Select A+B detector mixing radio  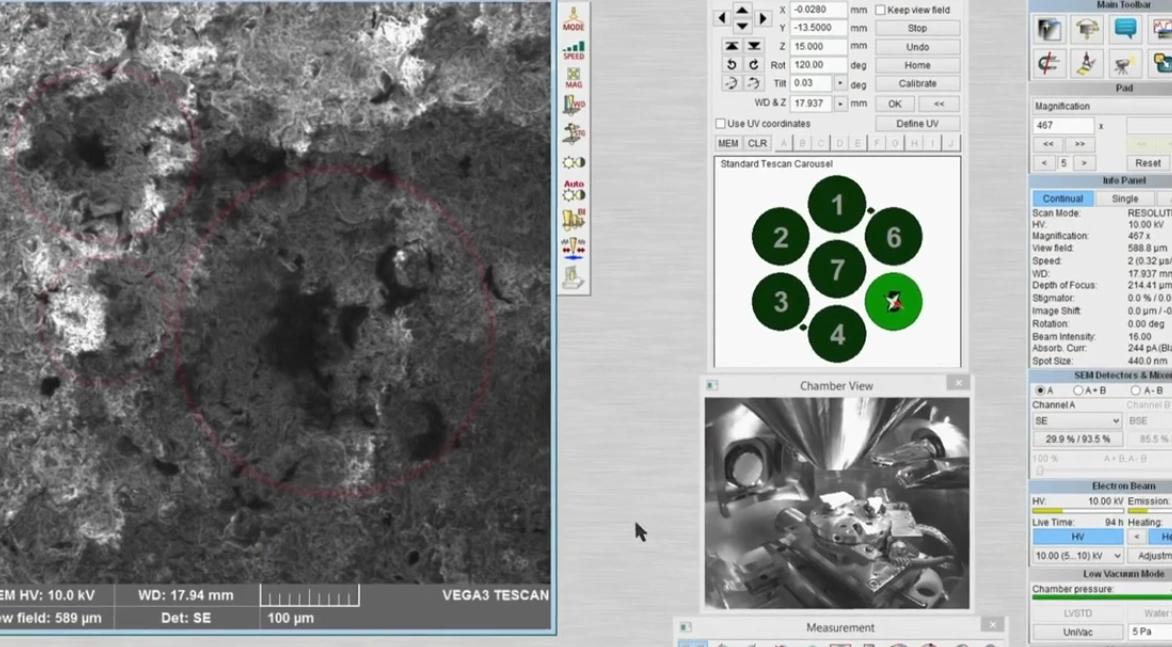[1078, 390]
